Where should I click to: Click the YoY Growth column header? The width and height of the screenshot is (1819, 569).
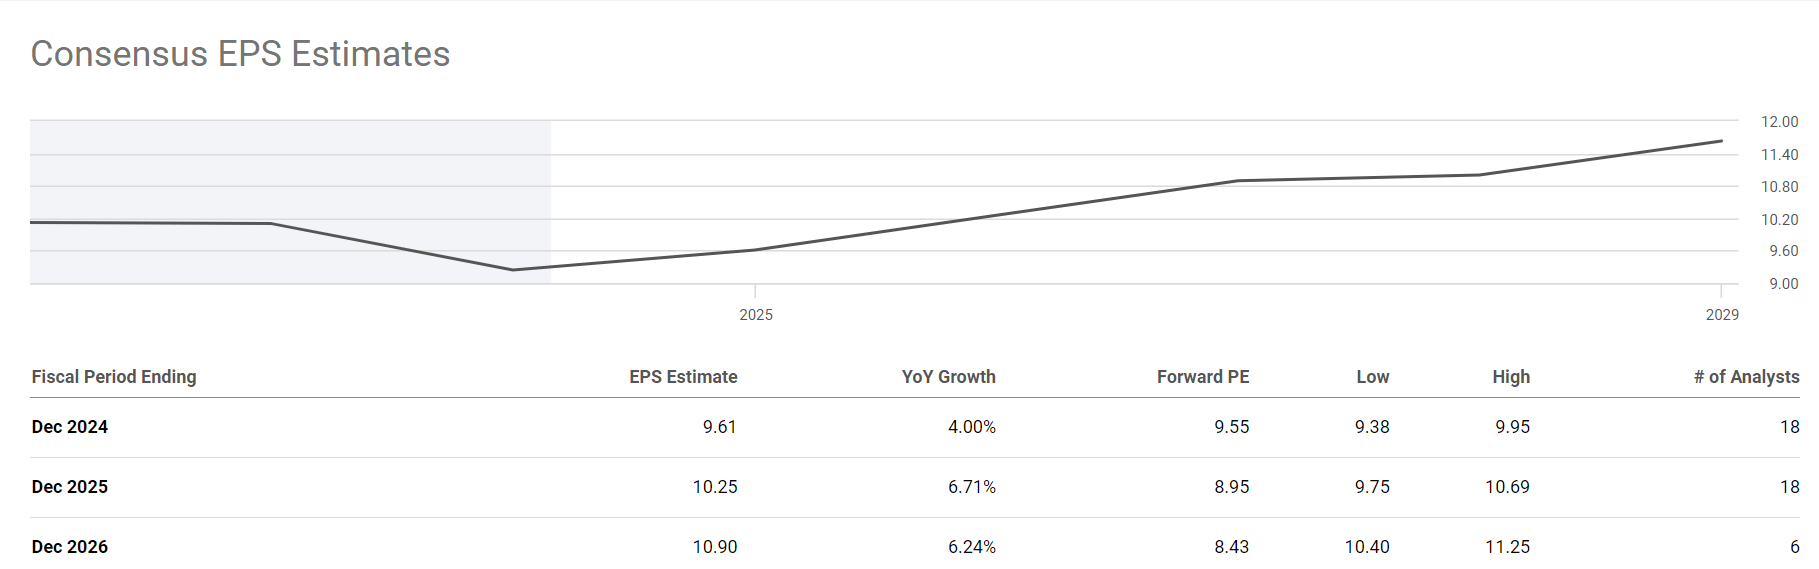tap(948, 377)
